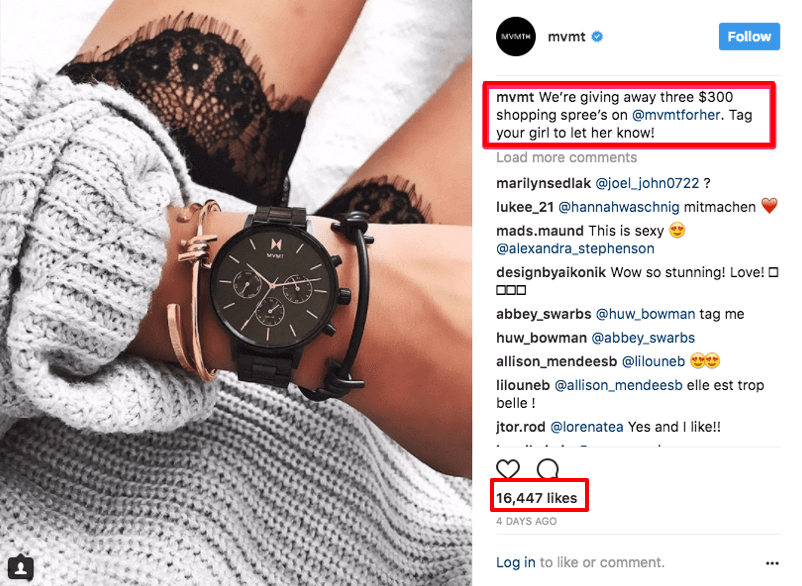
Task: Expand Load more comments
Action: click(566, 157)
